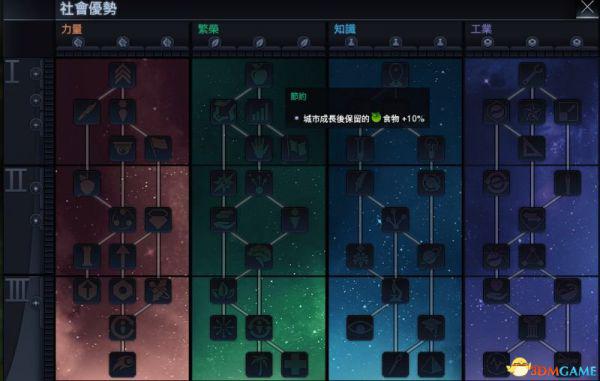Choose the bar chart virtue in the Prosperity tree
Viewport: 600px width, 381px height.
[x=259, y=112]
